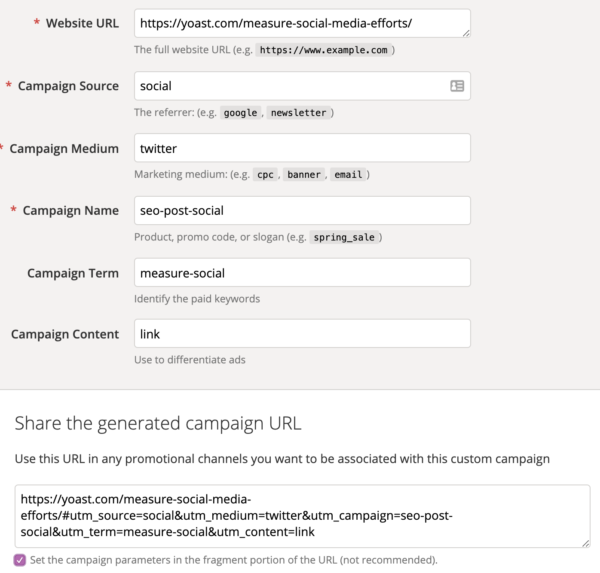Click the Campaign Term label
Viewport: 600px width, 573px height.
click(x=73, y=272)
